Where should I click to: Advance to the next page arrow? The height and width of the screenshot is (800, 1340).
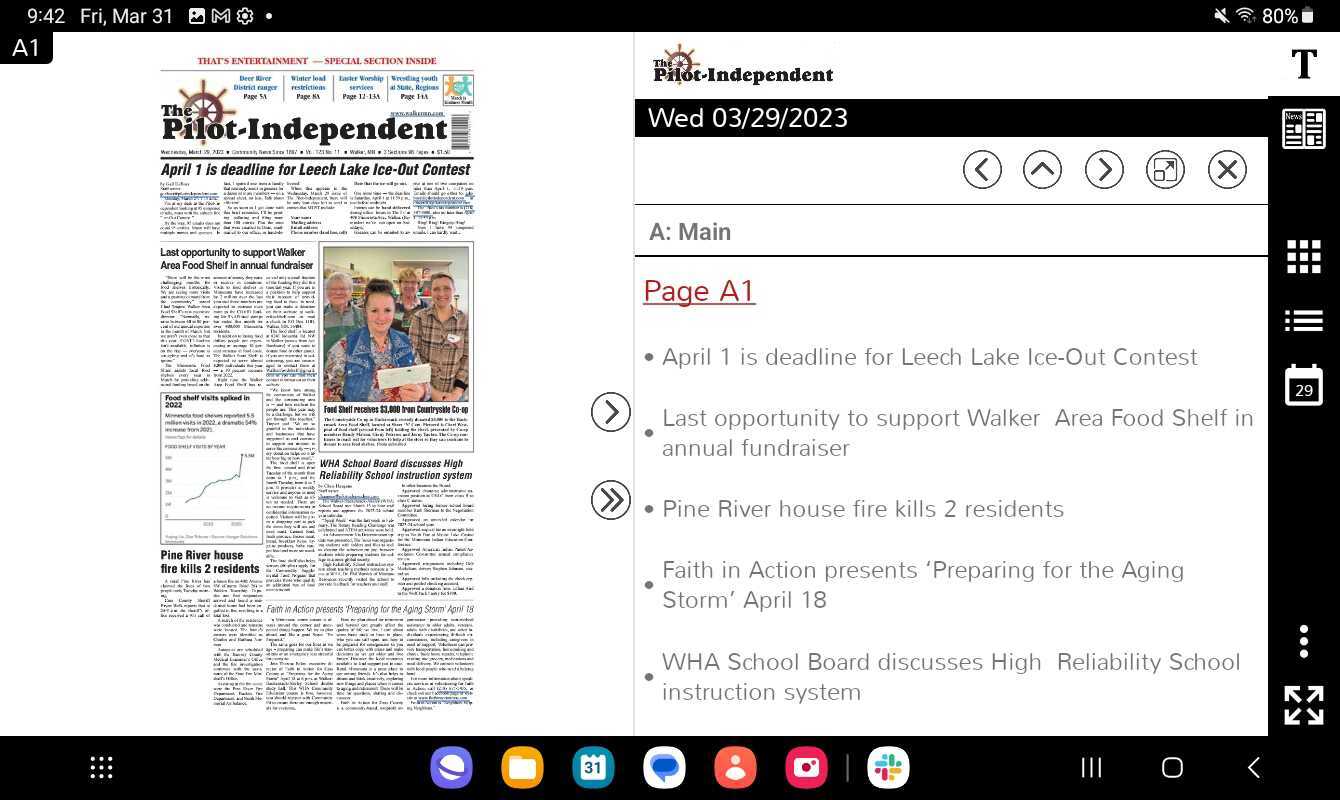(x=611, y=412)
